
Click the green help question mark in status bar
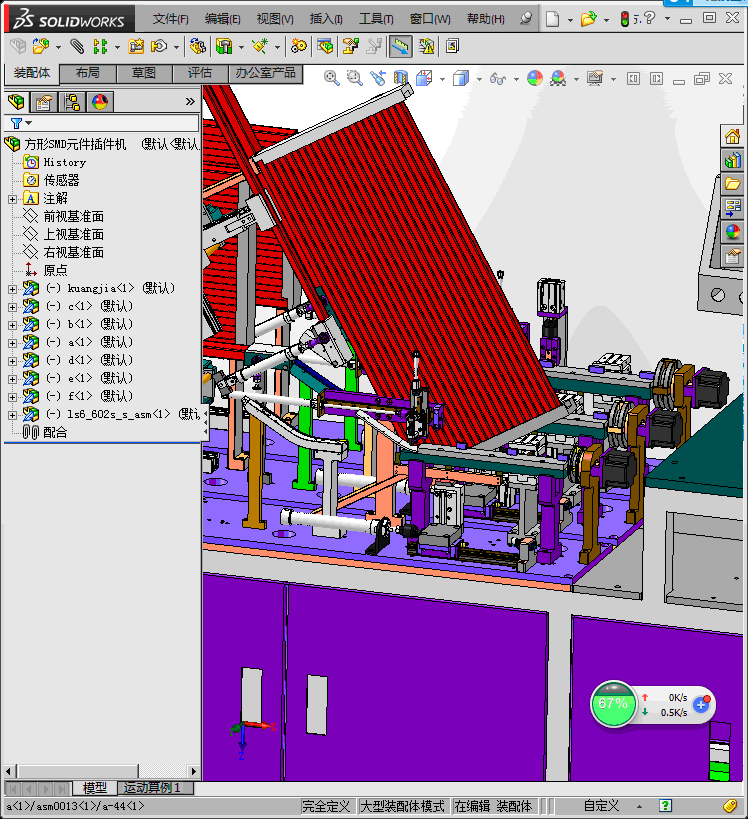tap(665, 806)
